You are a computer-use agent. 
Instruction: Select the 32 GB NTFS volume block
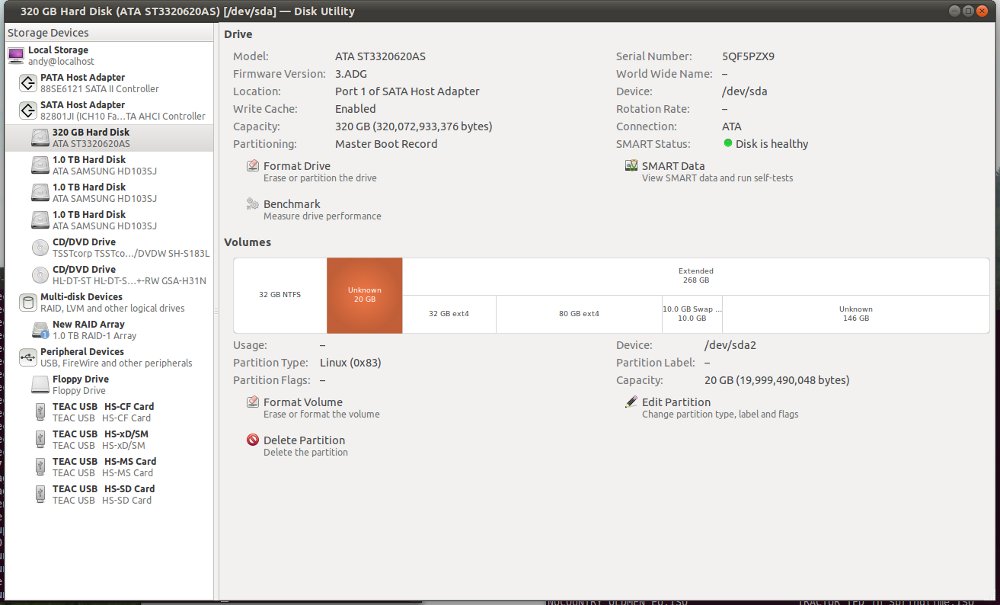pyautogui.click(x=280, y=295)
